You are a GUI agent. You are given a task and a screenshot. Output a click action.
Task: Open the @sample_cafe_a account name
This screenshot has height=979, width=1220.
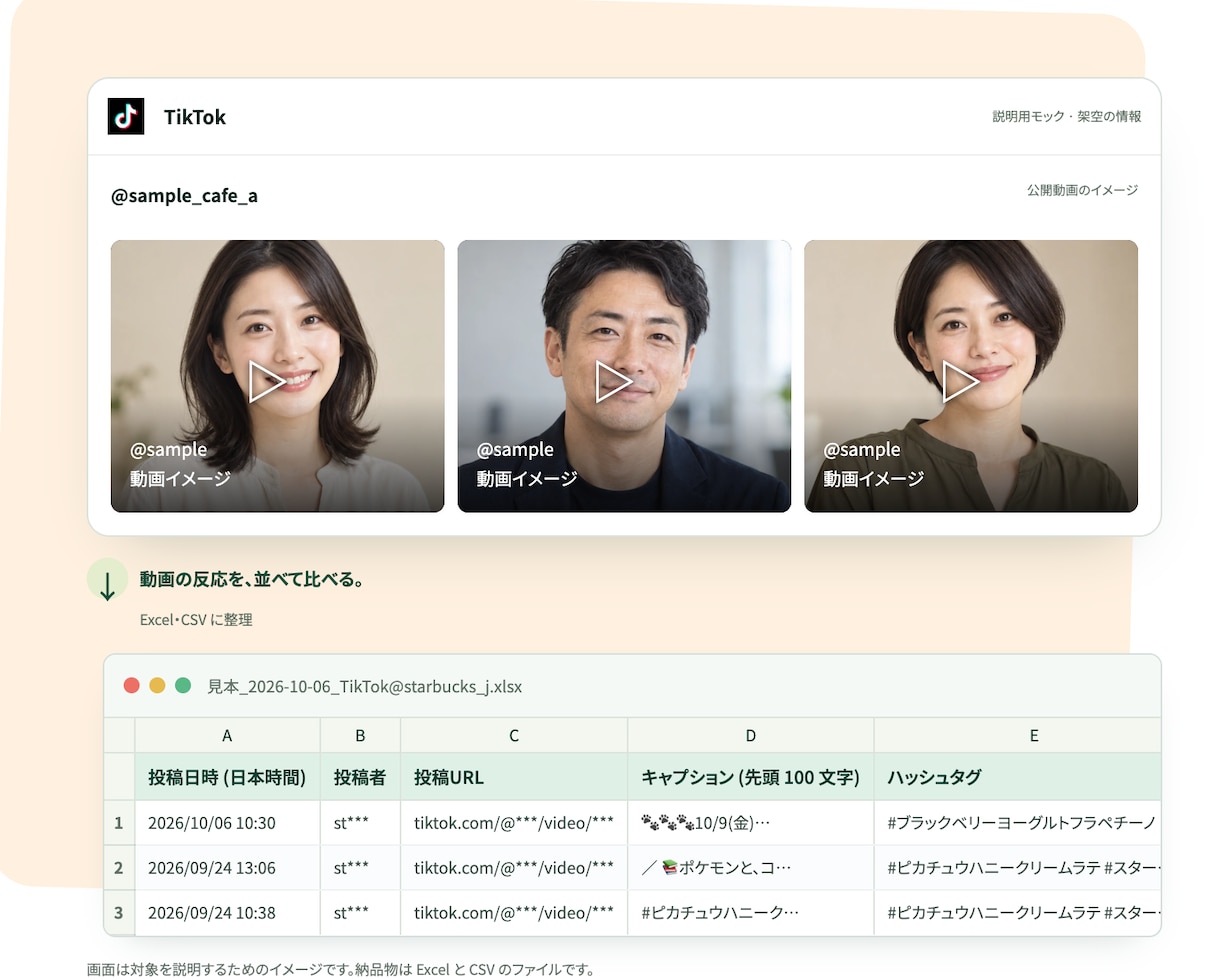184,196
